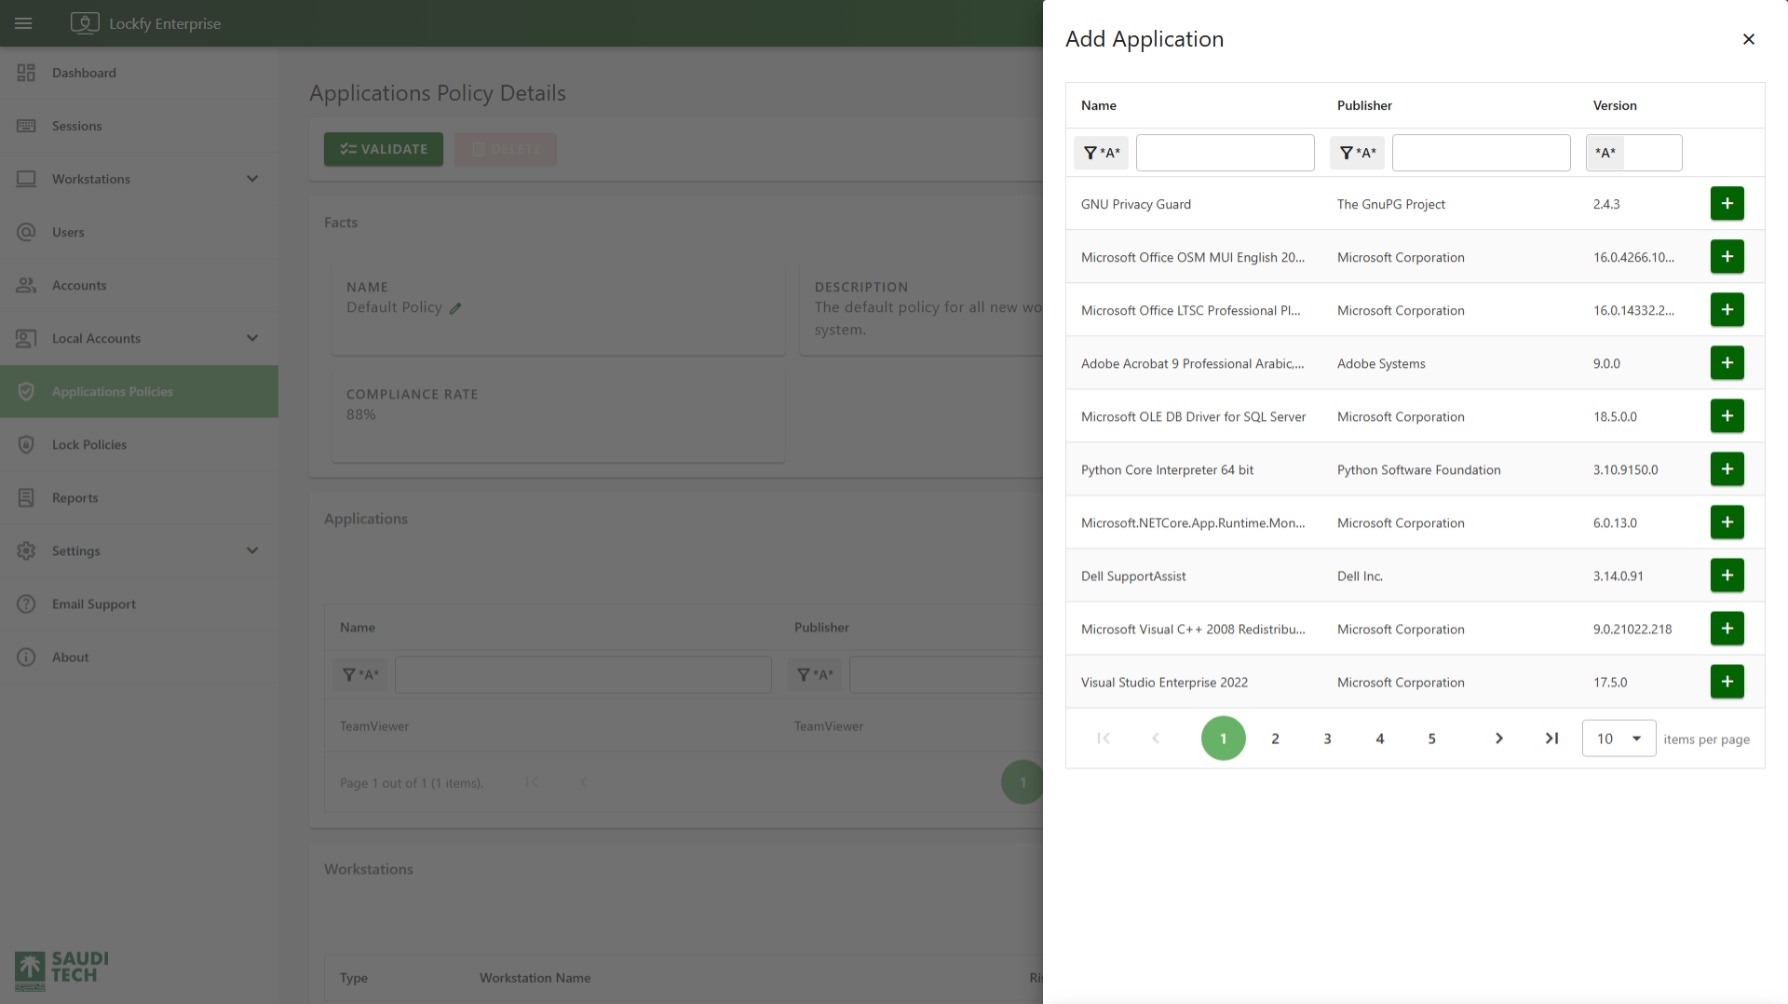
Task: Open Publisher filter operator in Add Application panel
Action: click(x=1357, y=153)
